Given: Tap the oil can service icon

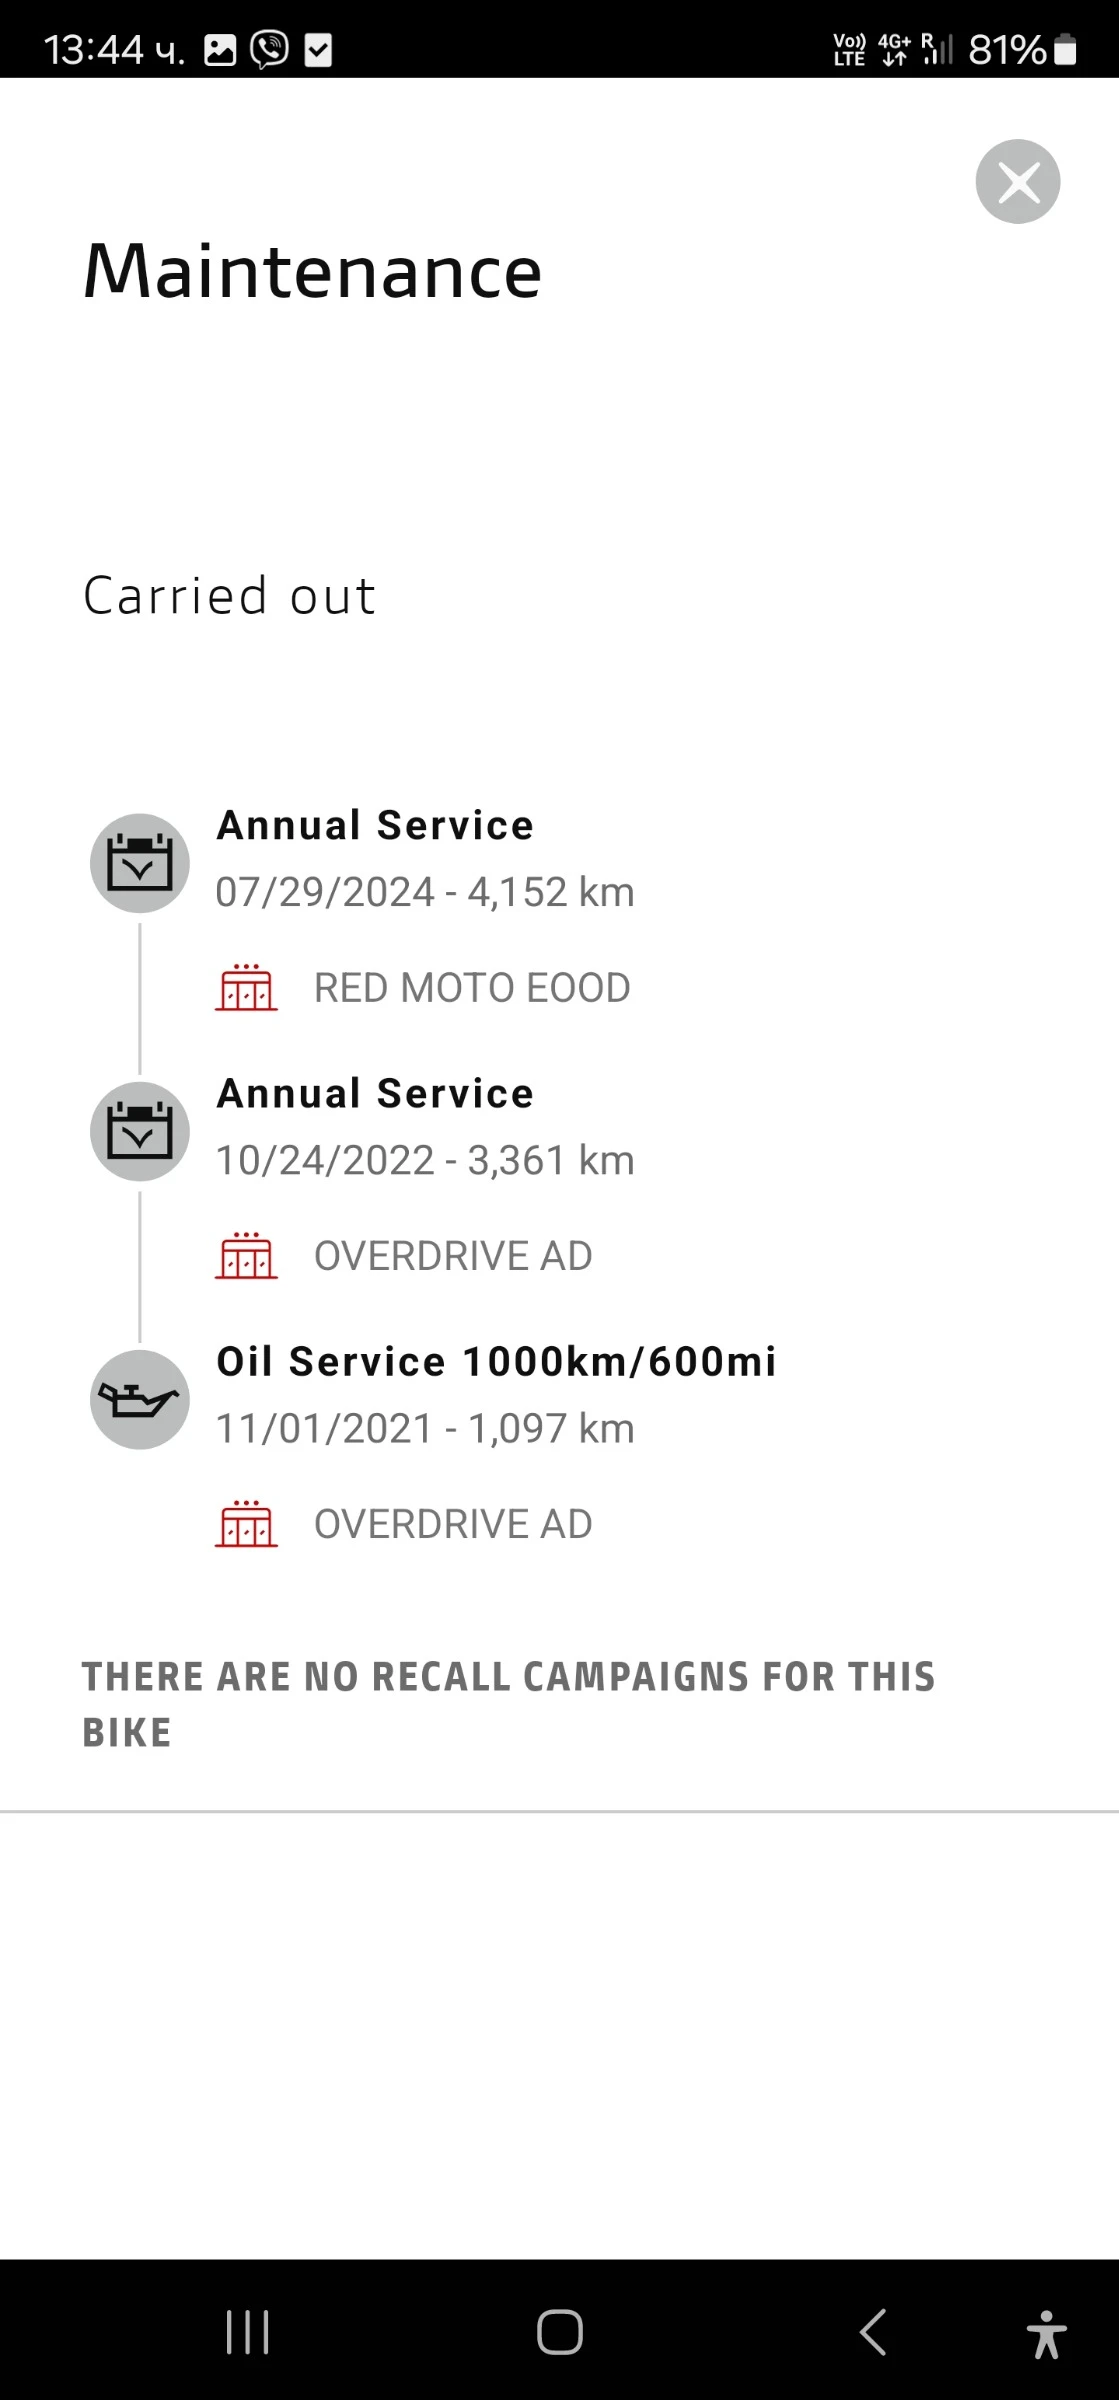Looking at the screenshot, I should tap(140, 1399).
